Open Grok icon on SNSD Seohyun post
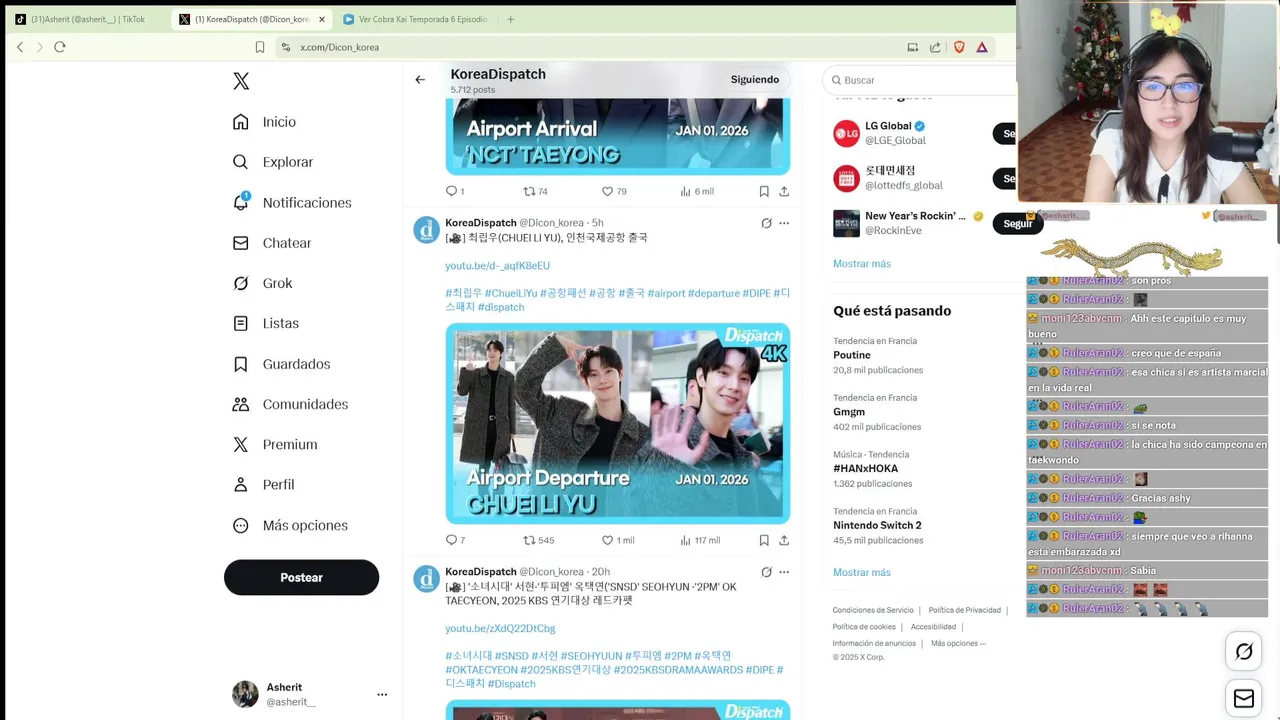Viewport: 1280px width, 720px height. 766,572
